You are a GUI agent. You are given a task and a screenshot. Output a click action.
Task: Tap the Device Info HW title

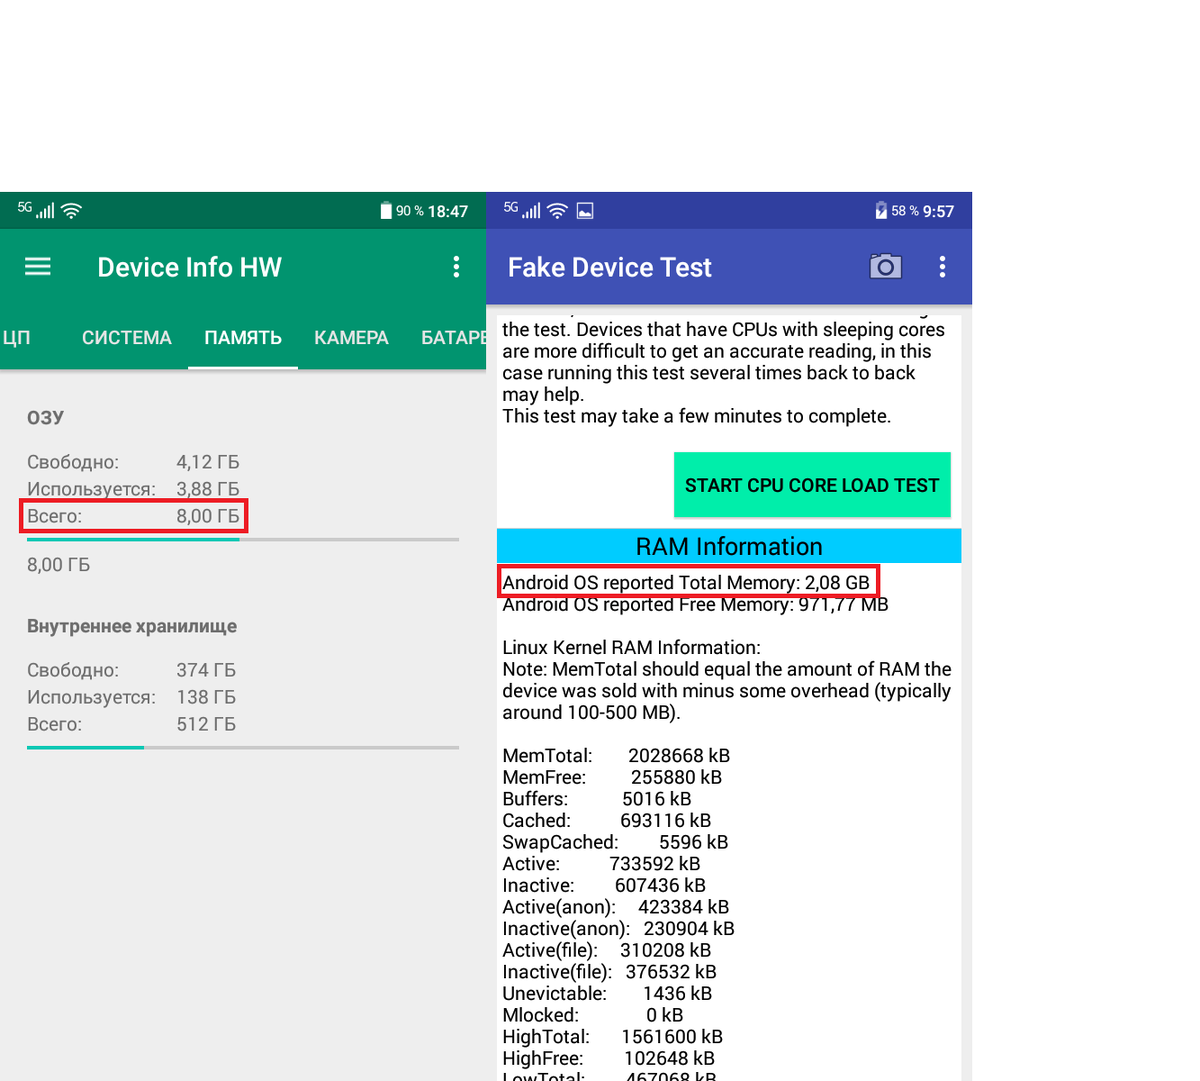click(x=190, y=267)
